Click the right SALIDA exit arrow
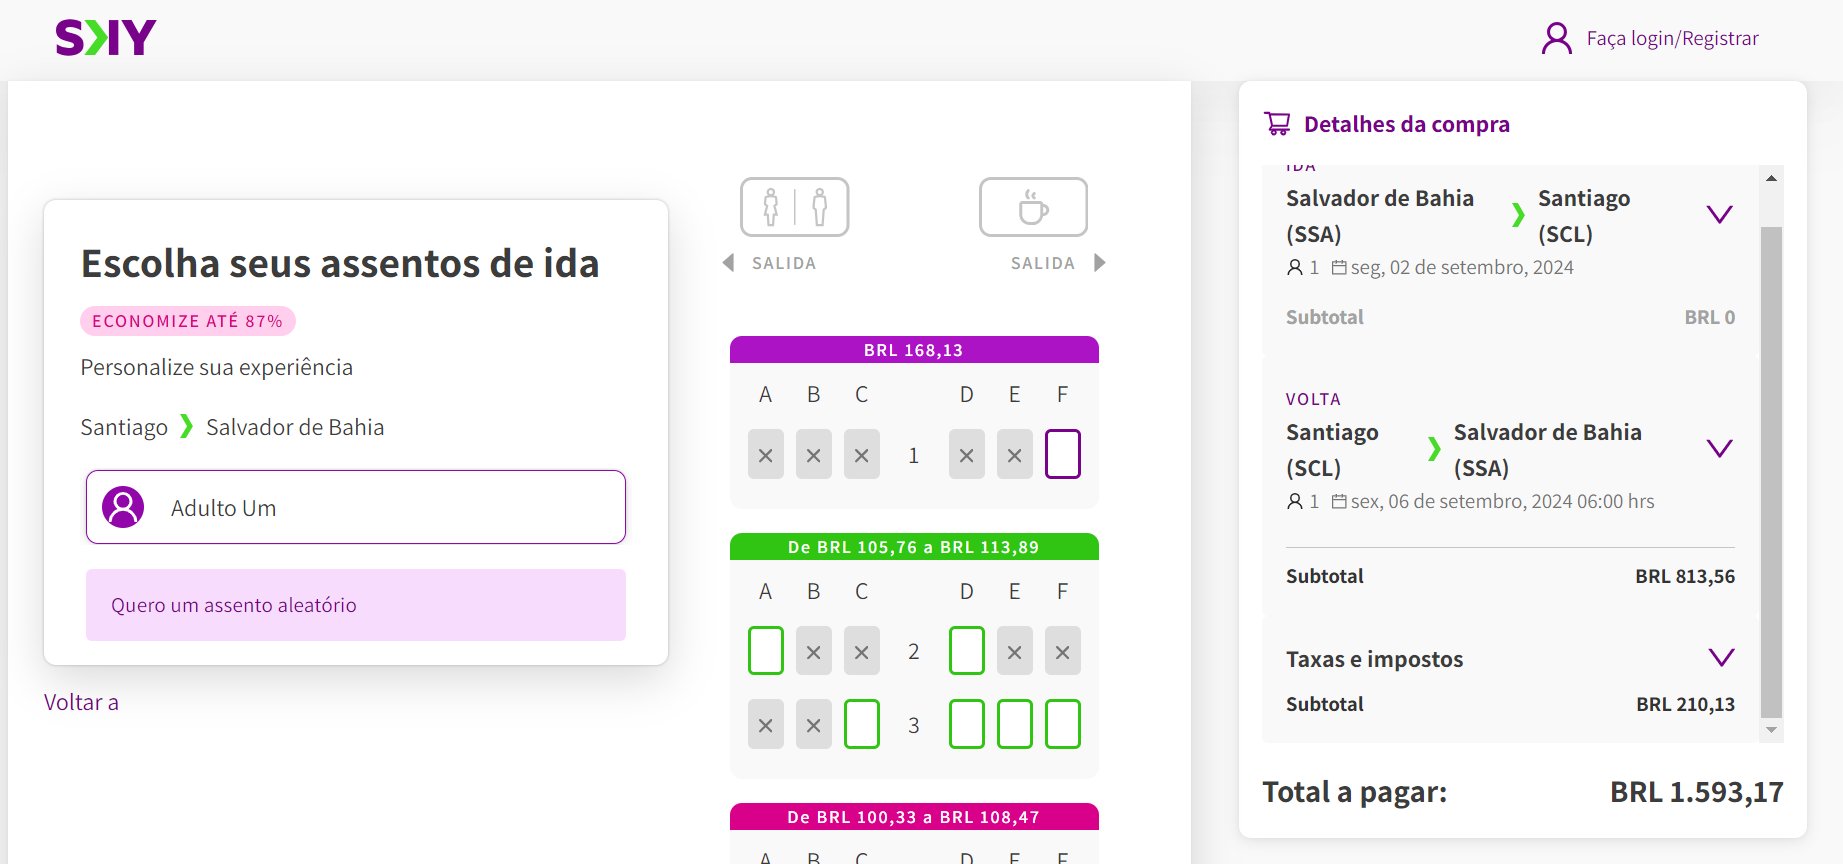Viewport: 1843px width, 864px height. pyautogui.click(x=1100, y=263)
